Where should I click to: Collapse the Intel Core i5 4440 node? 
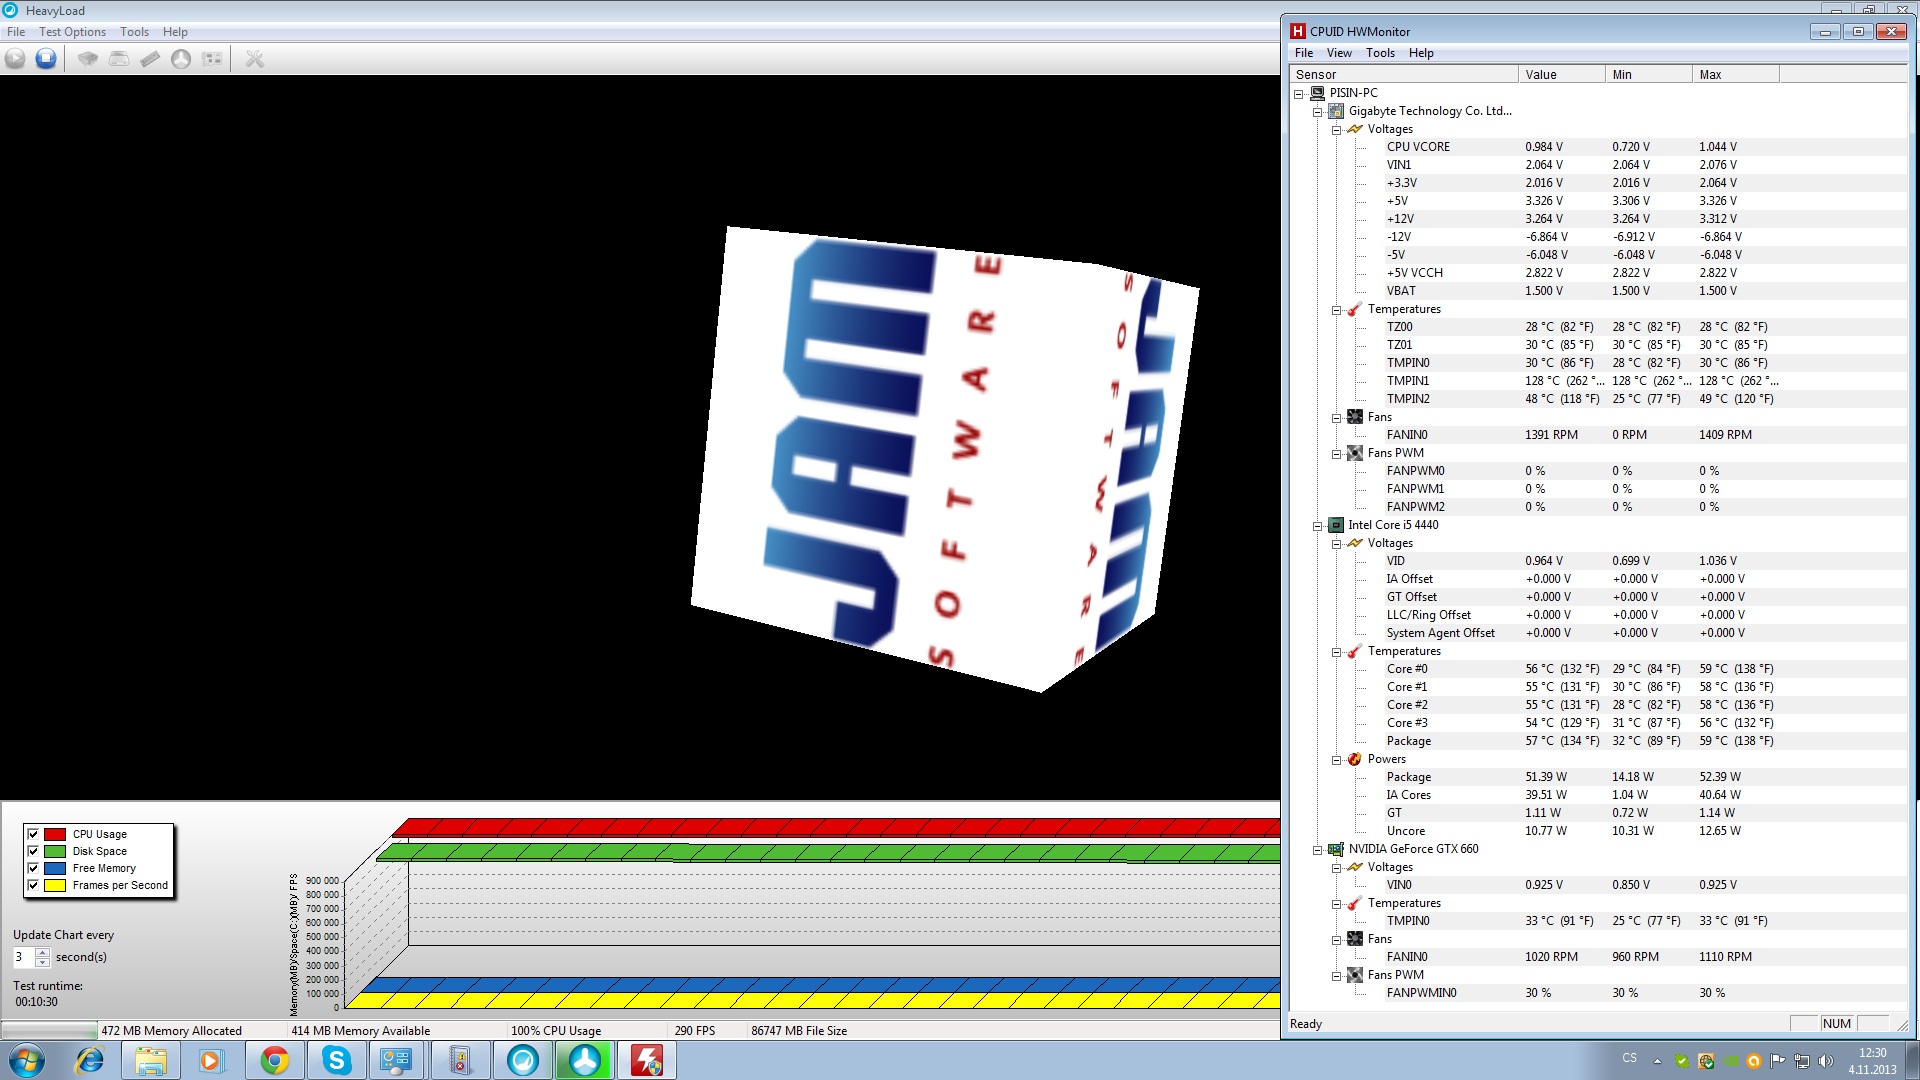coord(1318,526)
